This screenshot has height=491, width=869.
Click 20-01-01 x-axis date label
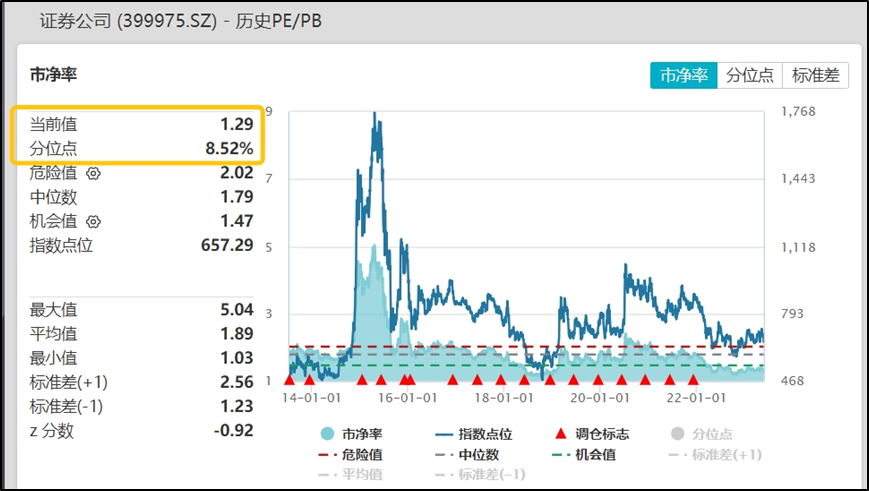pos(600,398)
